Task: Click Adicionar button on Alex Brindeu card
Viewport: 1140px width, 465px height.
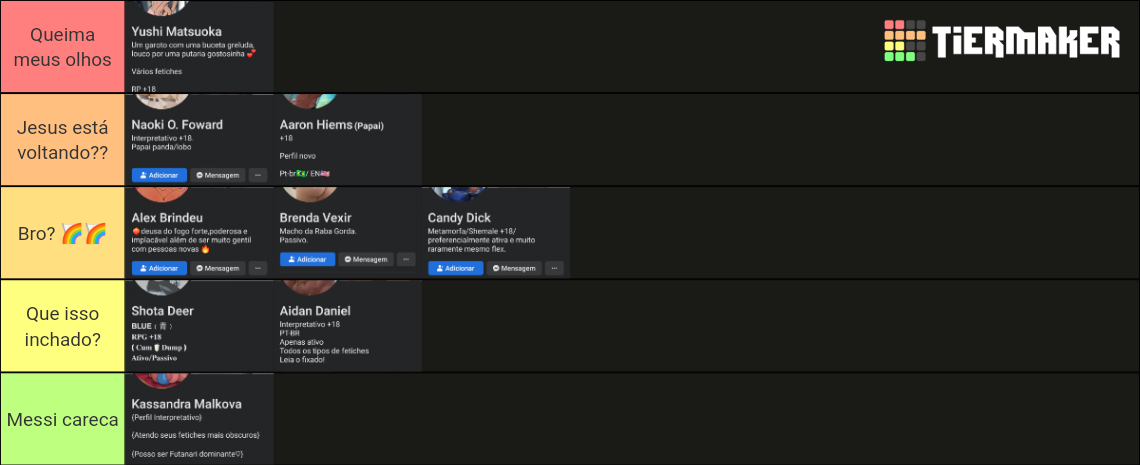Action: 159,268
